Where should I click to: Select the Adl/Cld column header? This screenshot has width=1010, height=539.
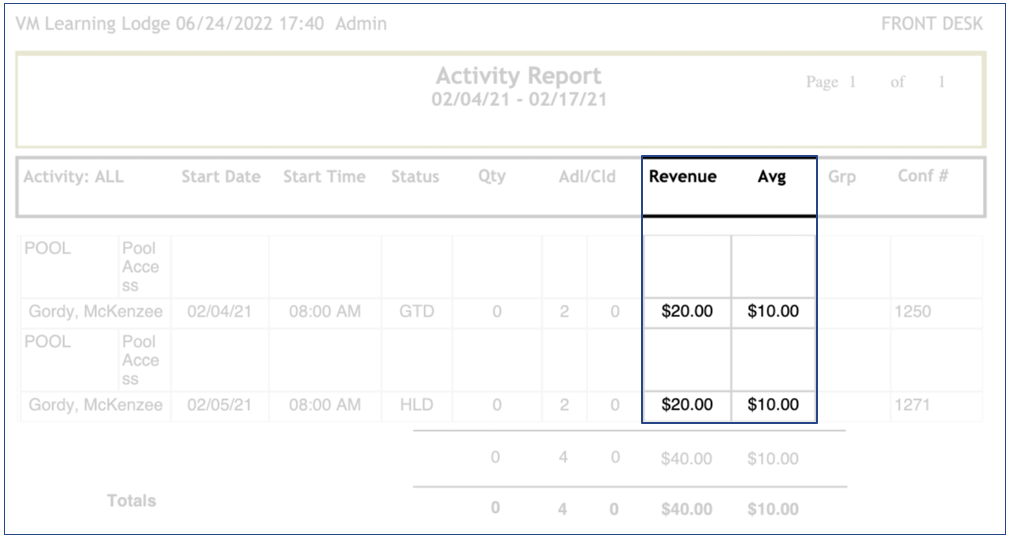tap(587, 177)
